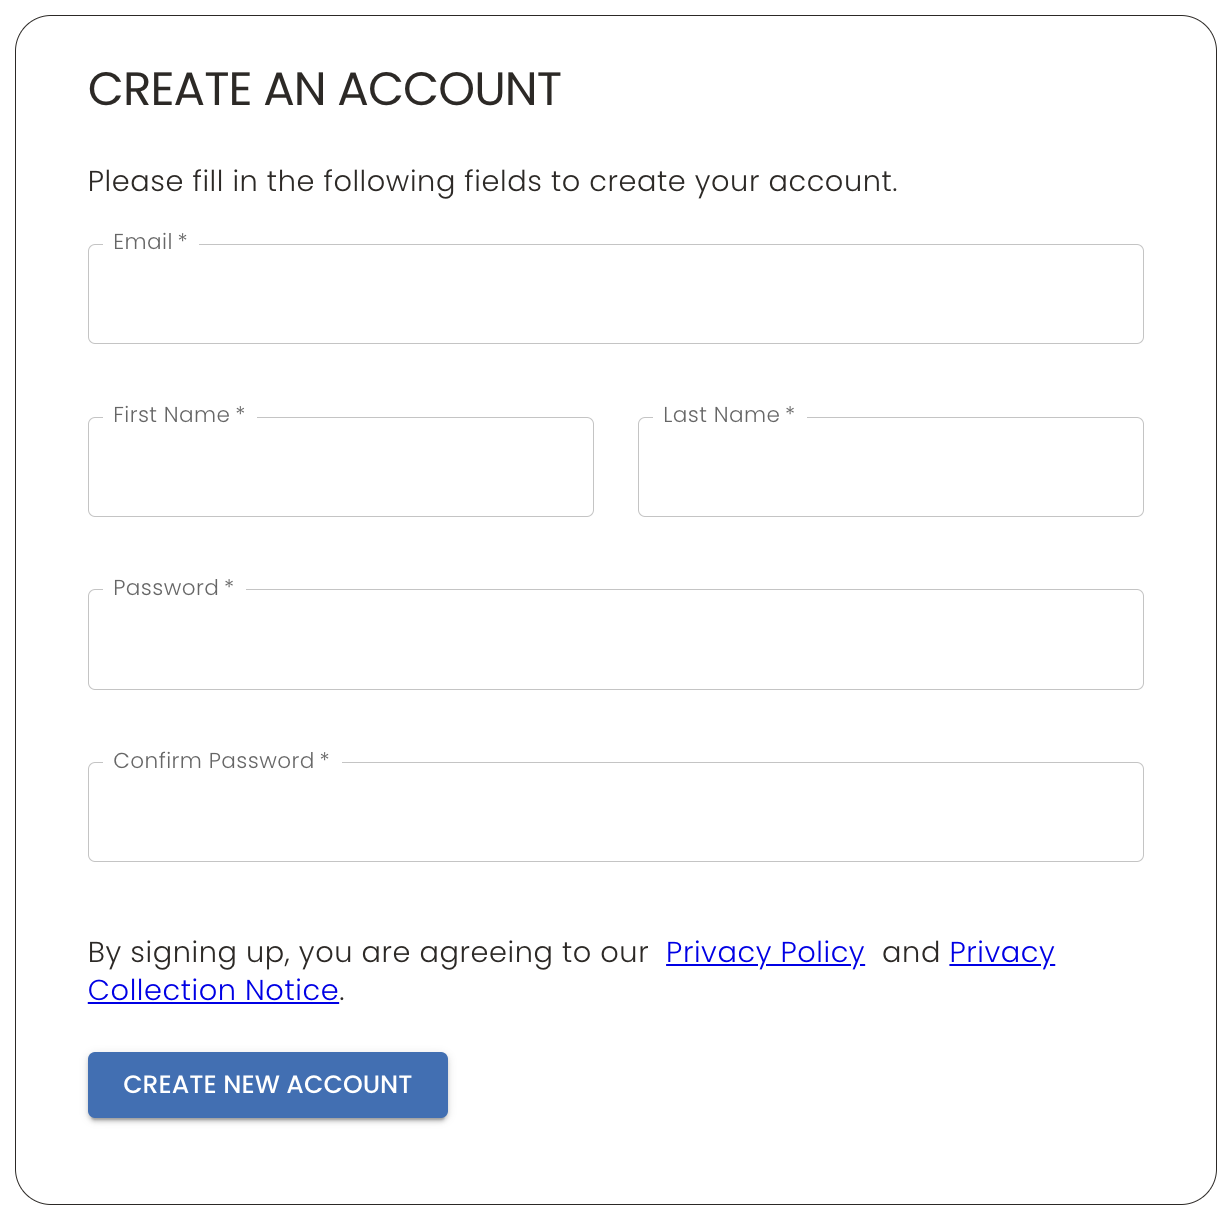Submit with Create New Account button

click(x=268, y=1085)
